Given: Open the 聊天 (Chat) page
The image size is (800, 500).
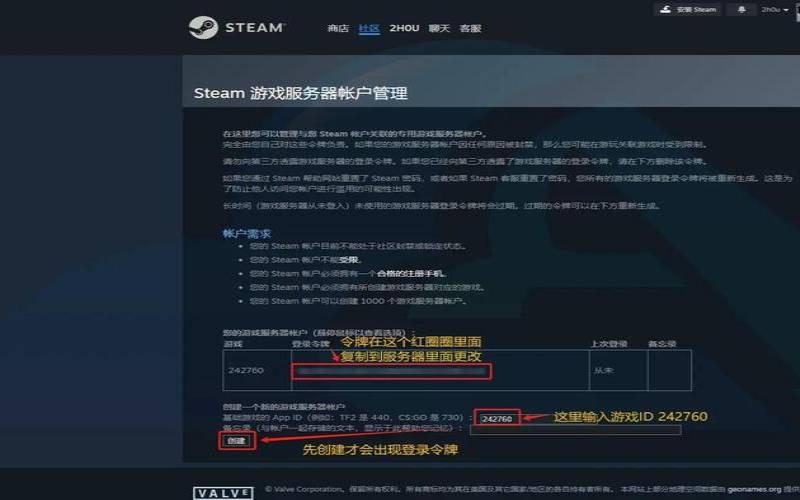Looking at the screenshot, I should 440,28.
